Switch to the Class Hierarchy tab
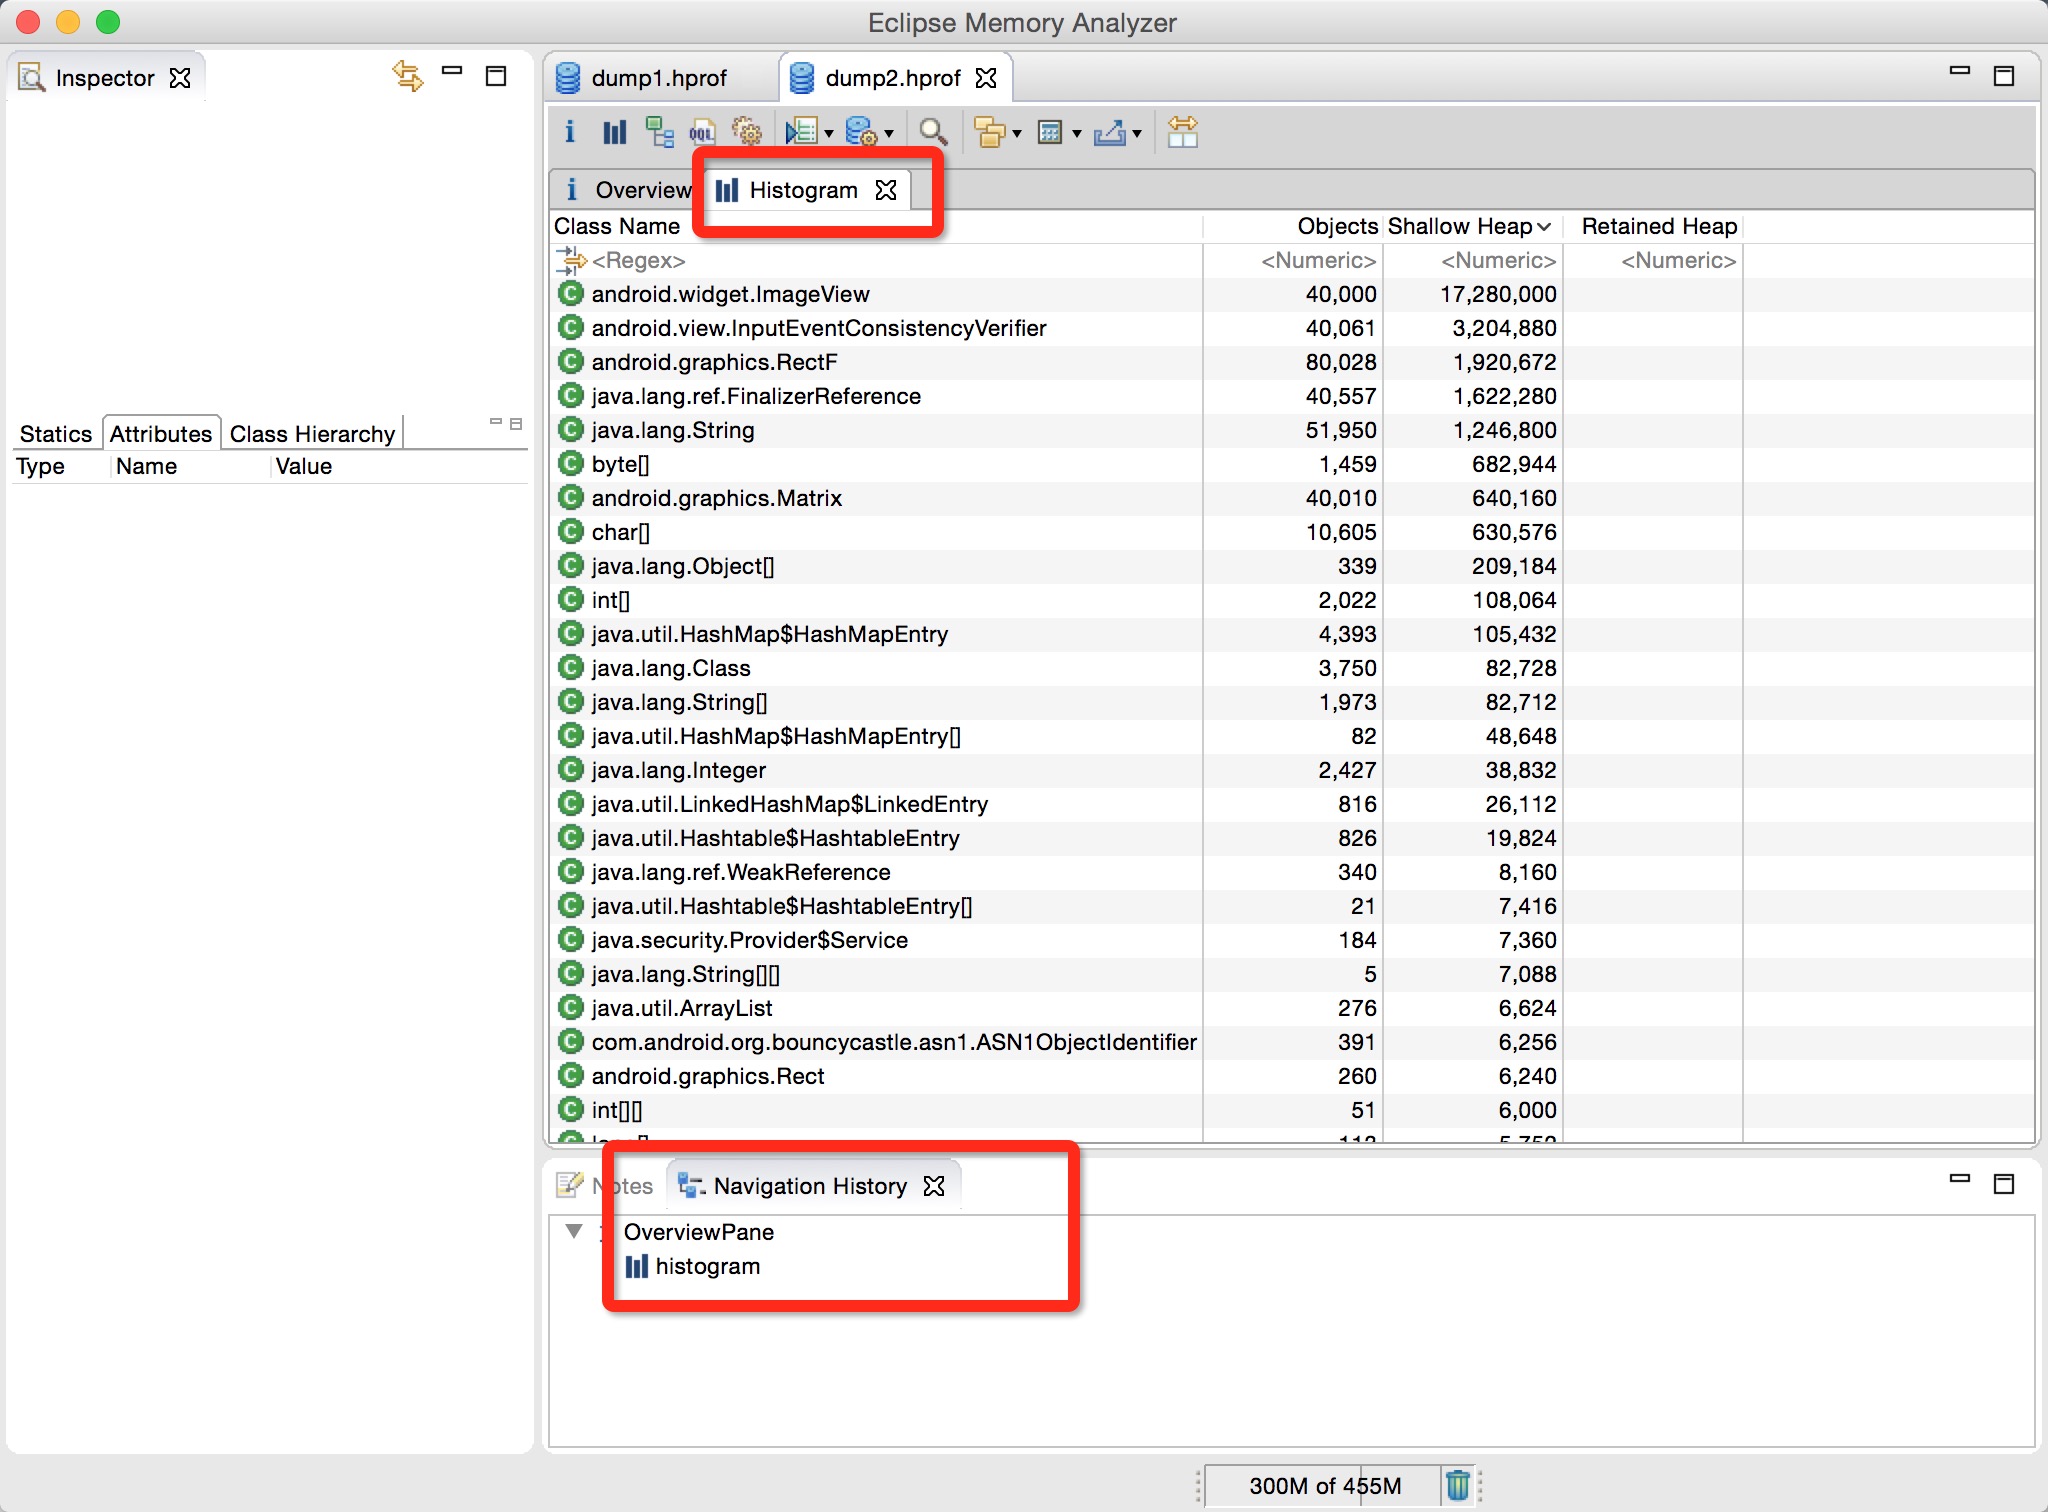 click(x=312, y=434)
